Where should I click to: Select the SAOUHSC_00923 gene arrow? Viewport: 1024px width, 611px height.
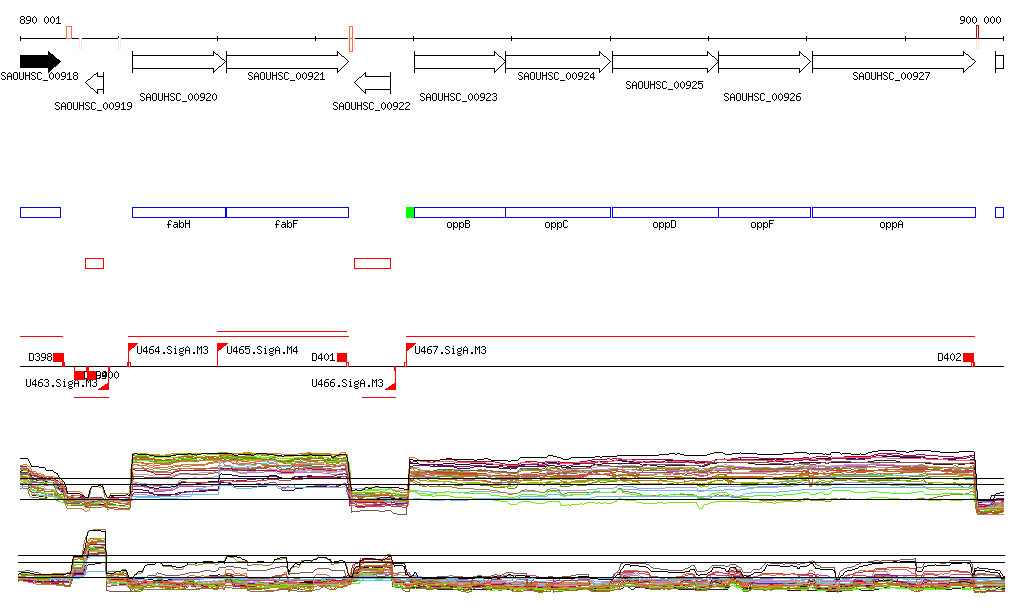point(460,62)
